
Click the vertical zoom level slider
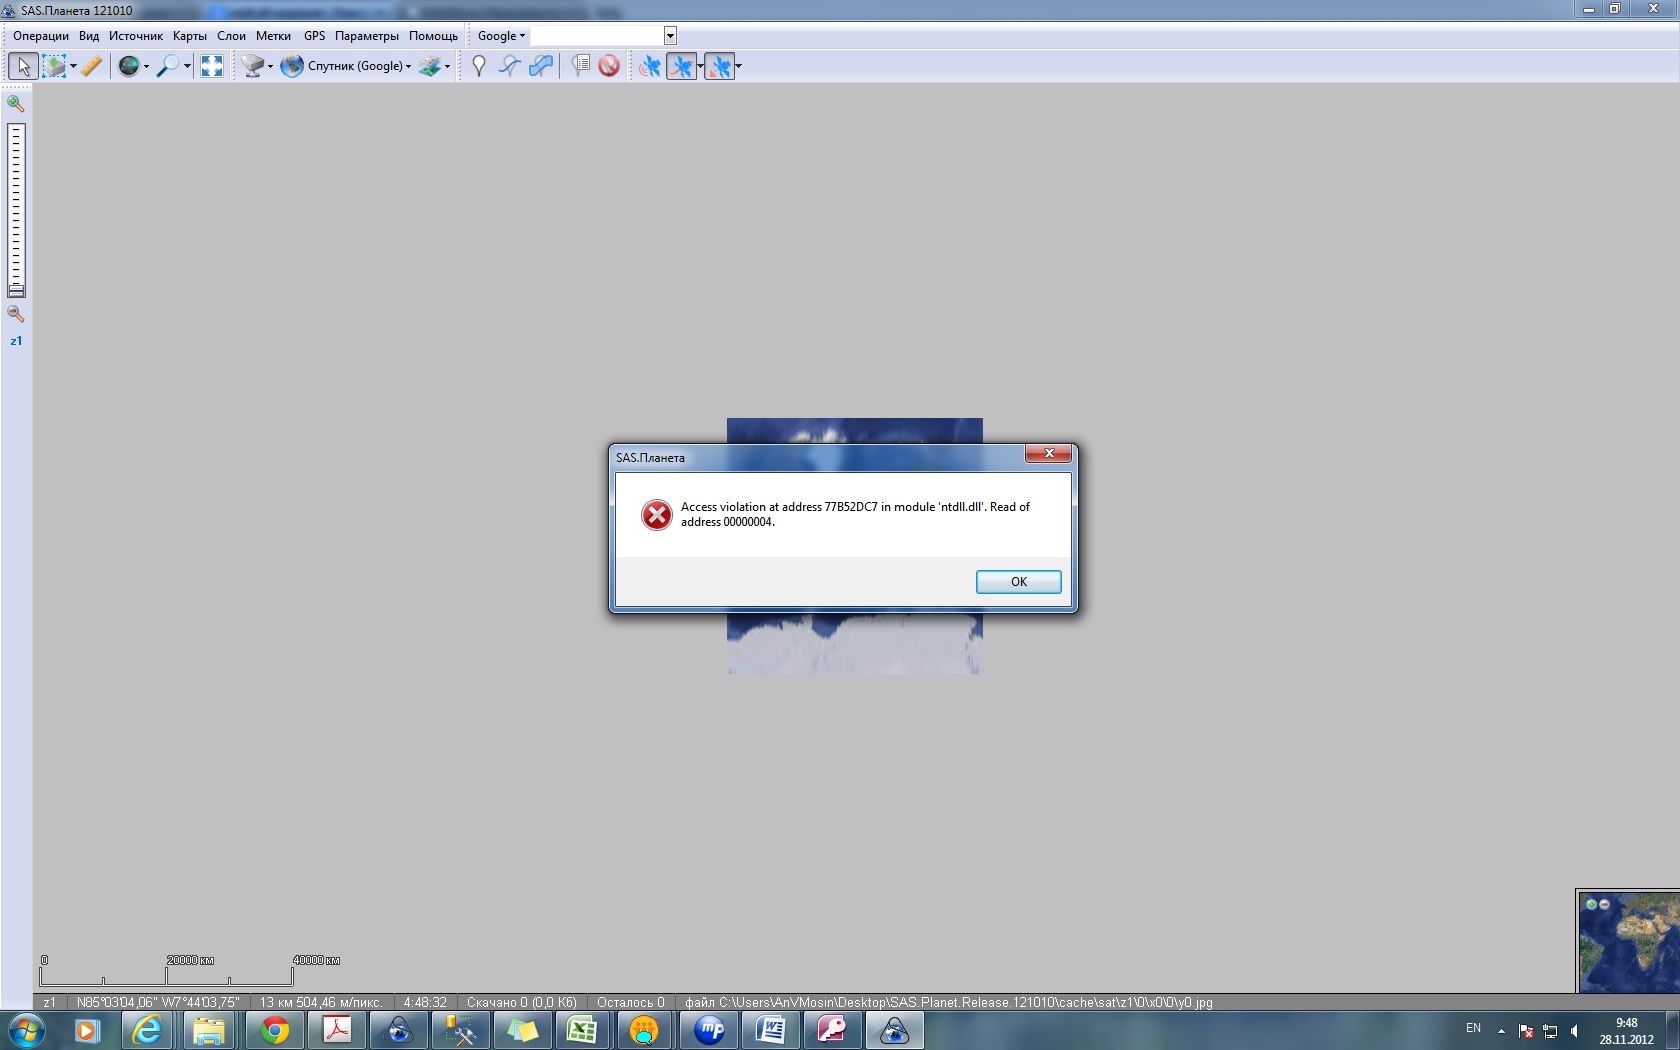click(16, 210)
